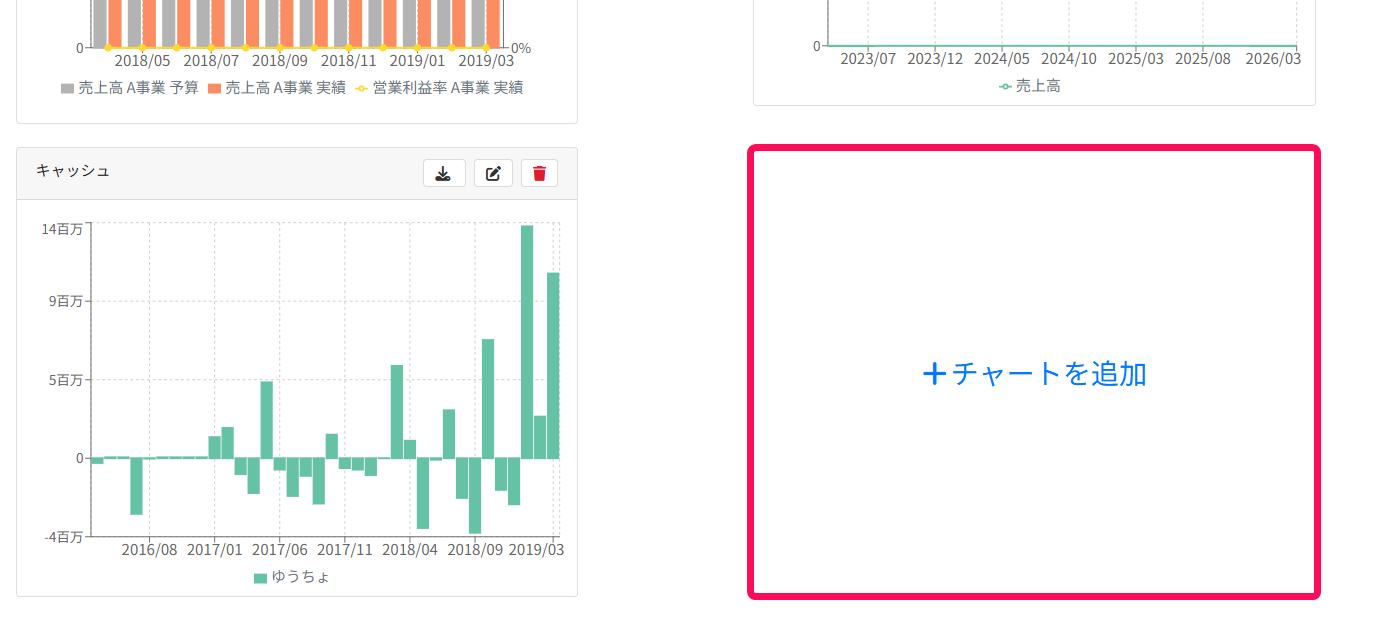Click the orange 実績 legend color swatch
This screenshot has height=635, width=1387.
coord(214,89)
